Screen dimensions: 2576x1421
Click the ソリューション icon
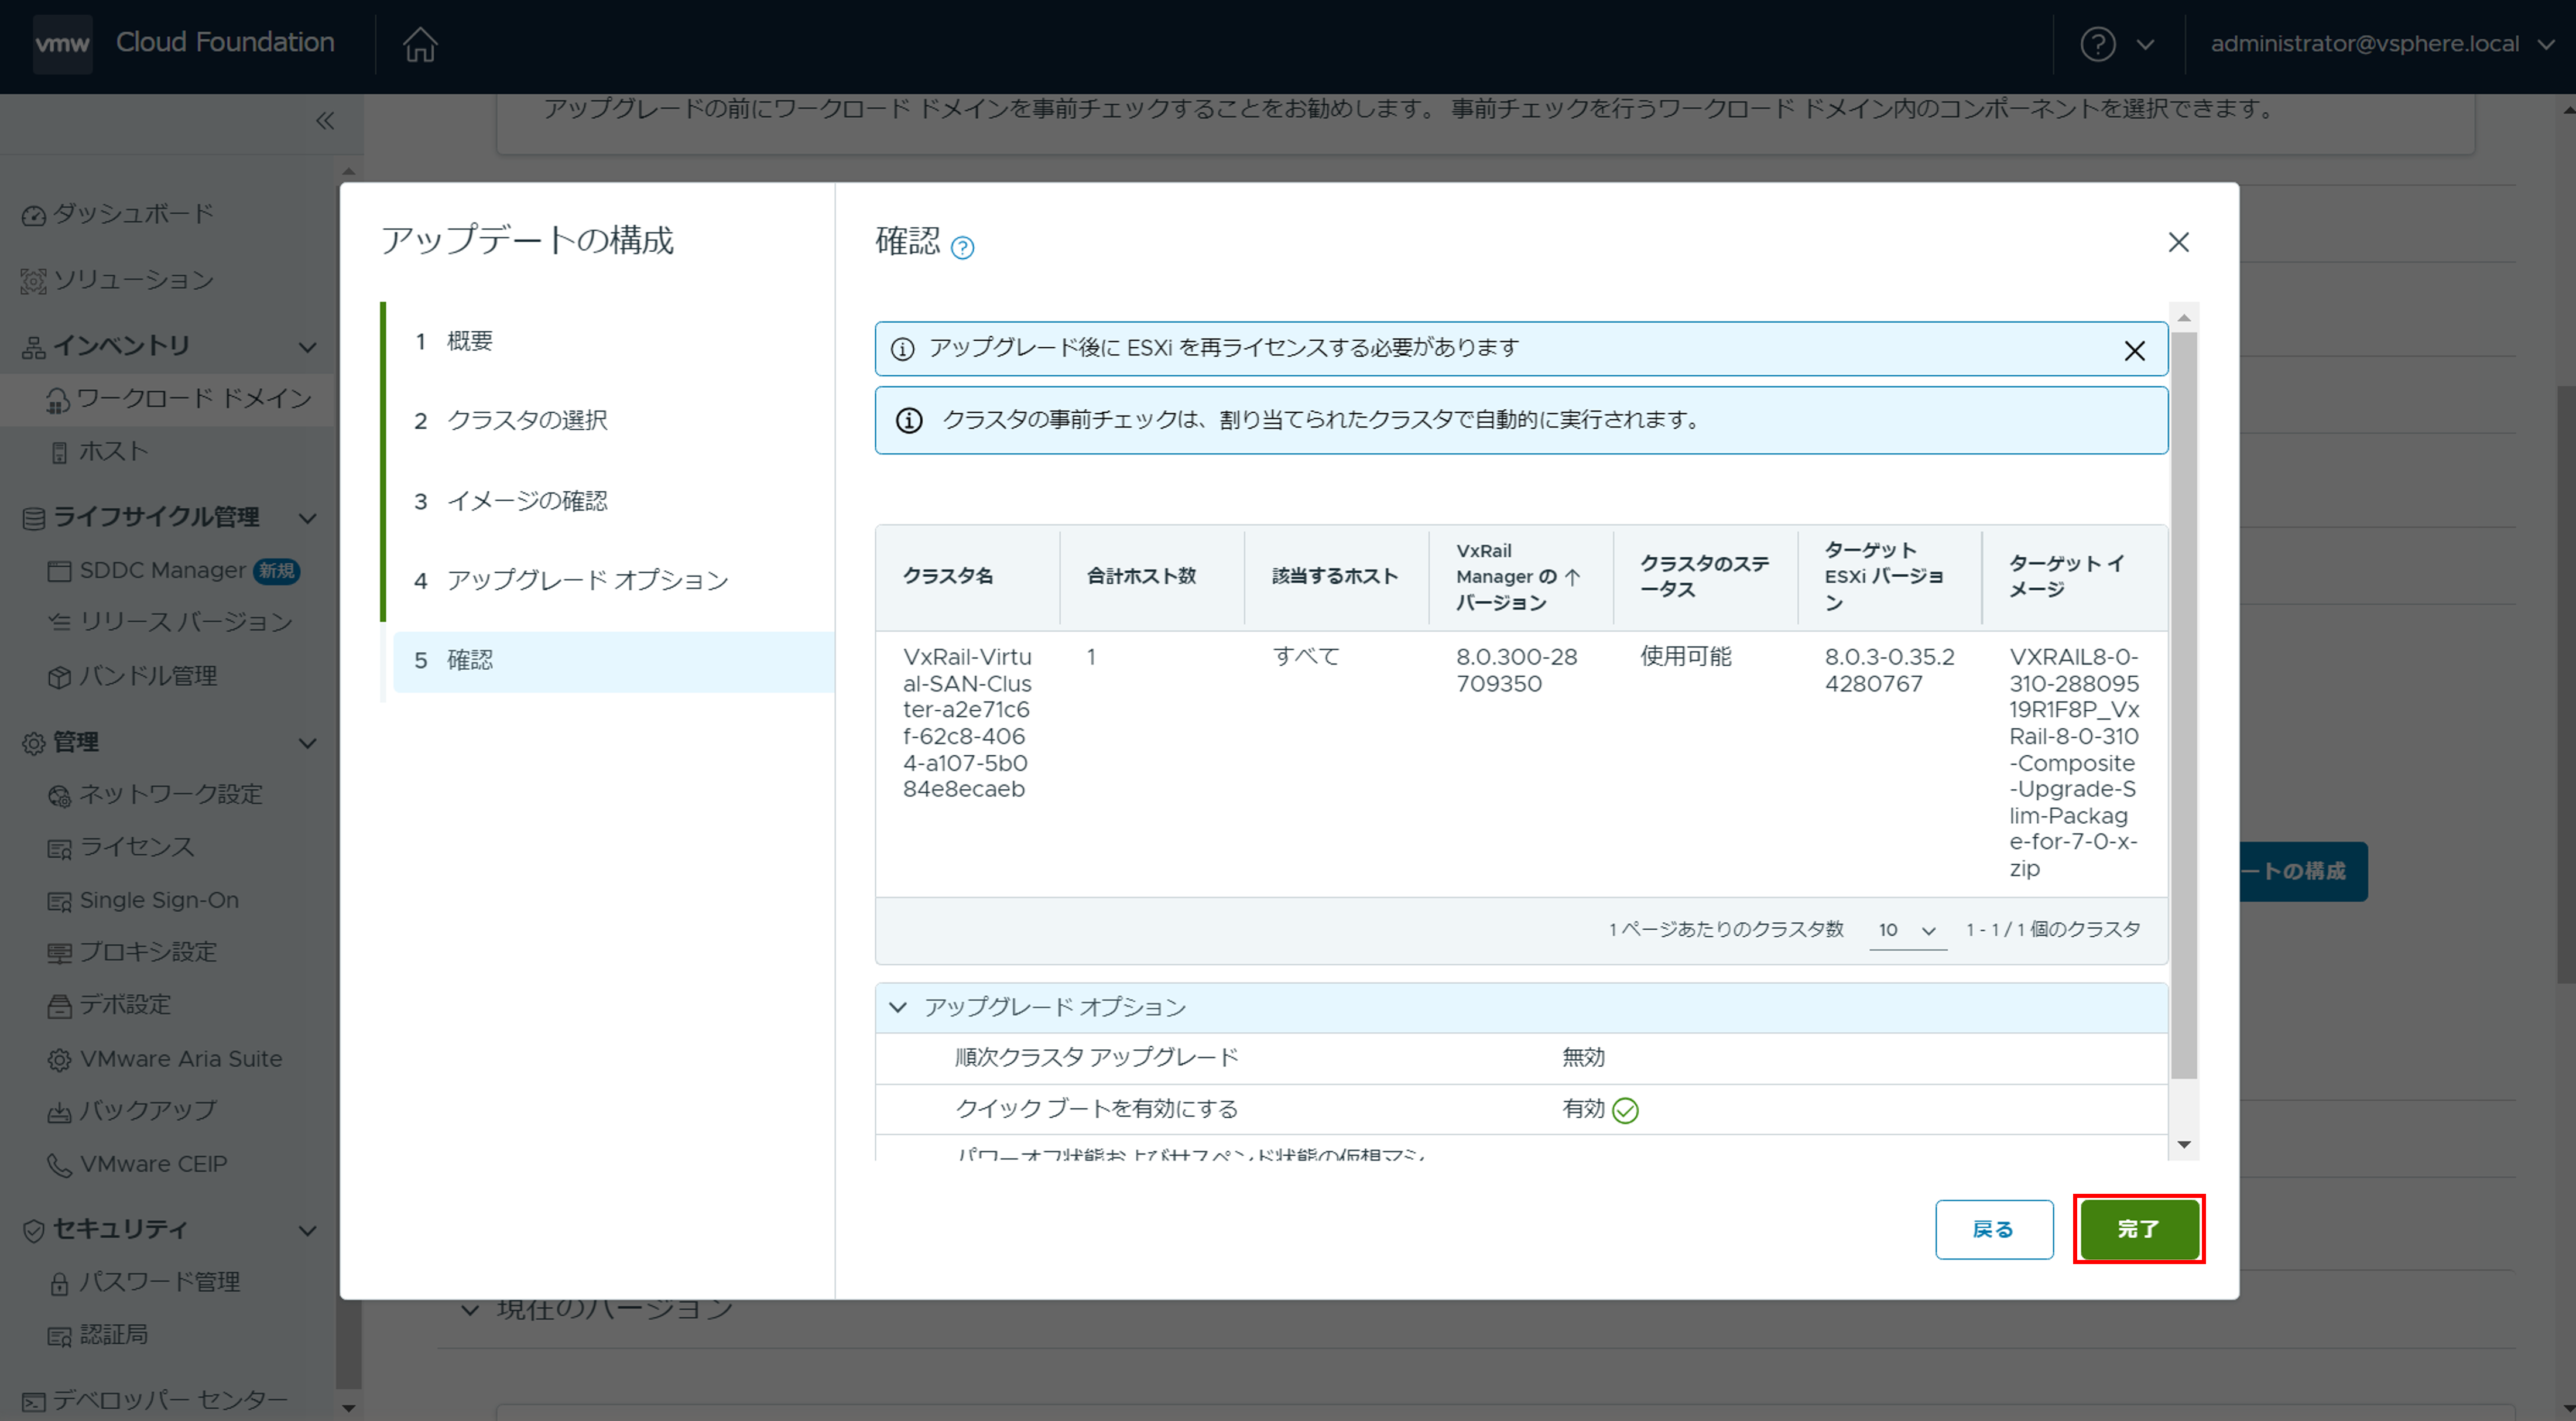(34, 282)
